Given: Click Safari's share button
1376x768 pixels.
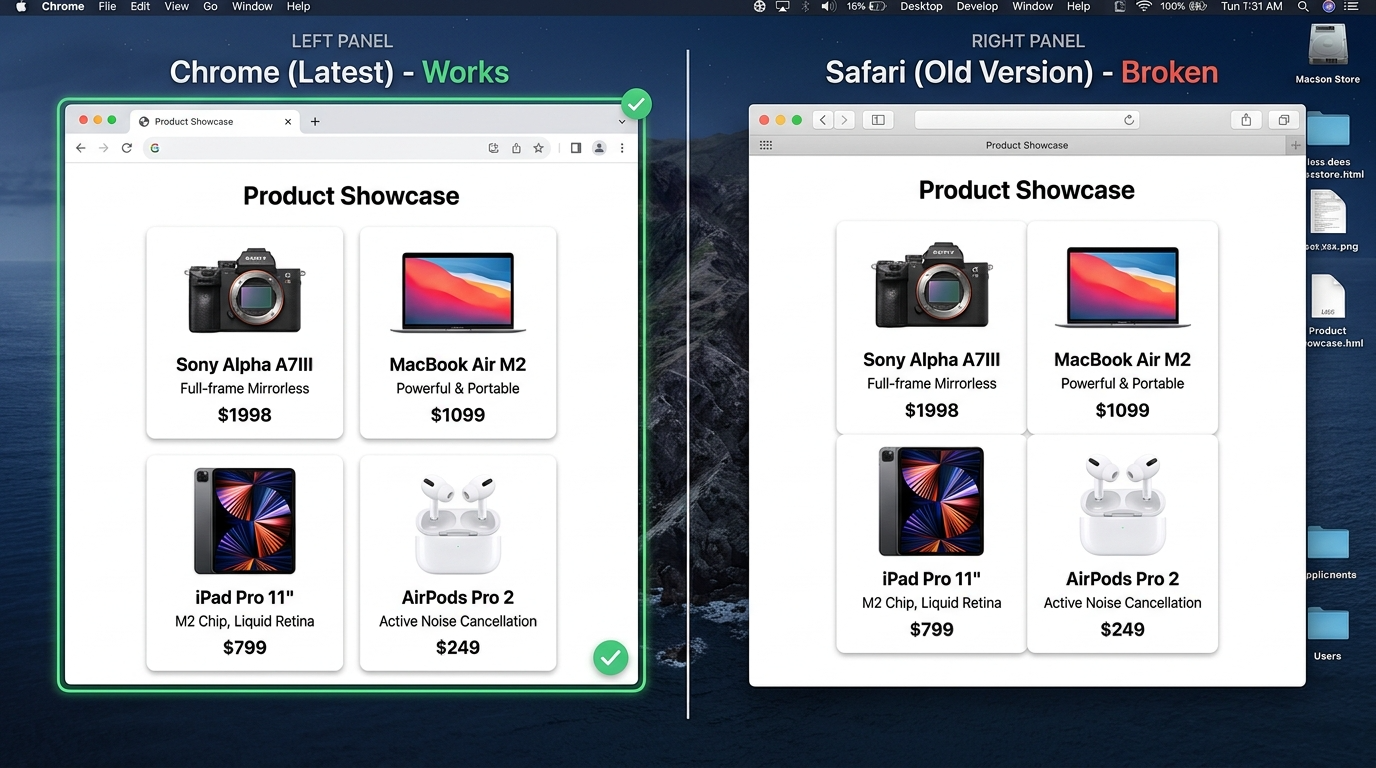Looking at the screenshot, I should coord(1246,120).
